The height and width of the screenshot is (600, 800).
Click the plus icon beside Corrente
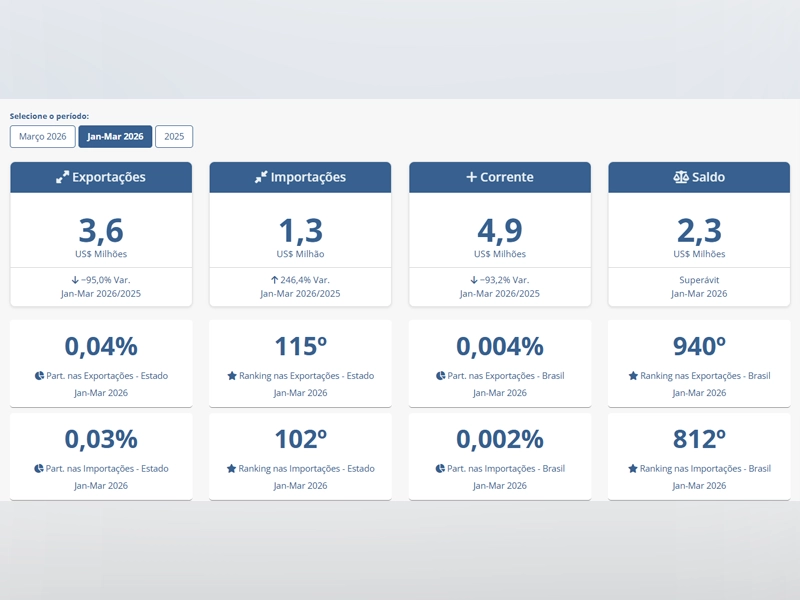pyautogui.click(x=471, y=177)
